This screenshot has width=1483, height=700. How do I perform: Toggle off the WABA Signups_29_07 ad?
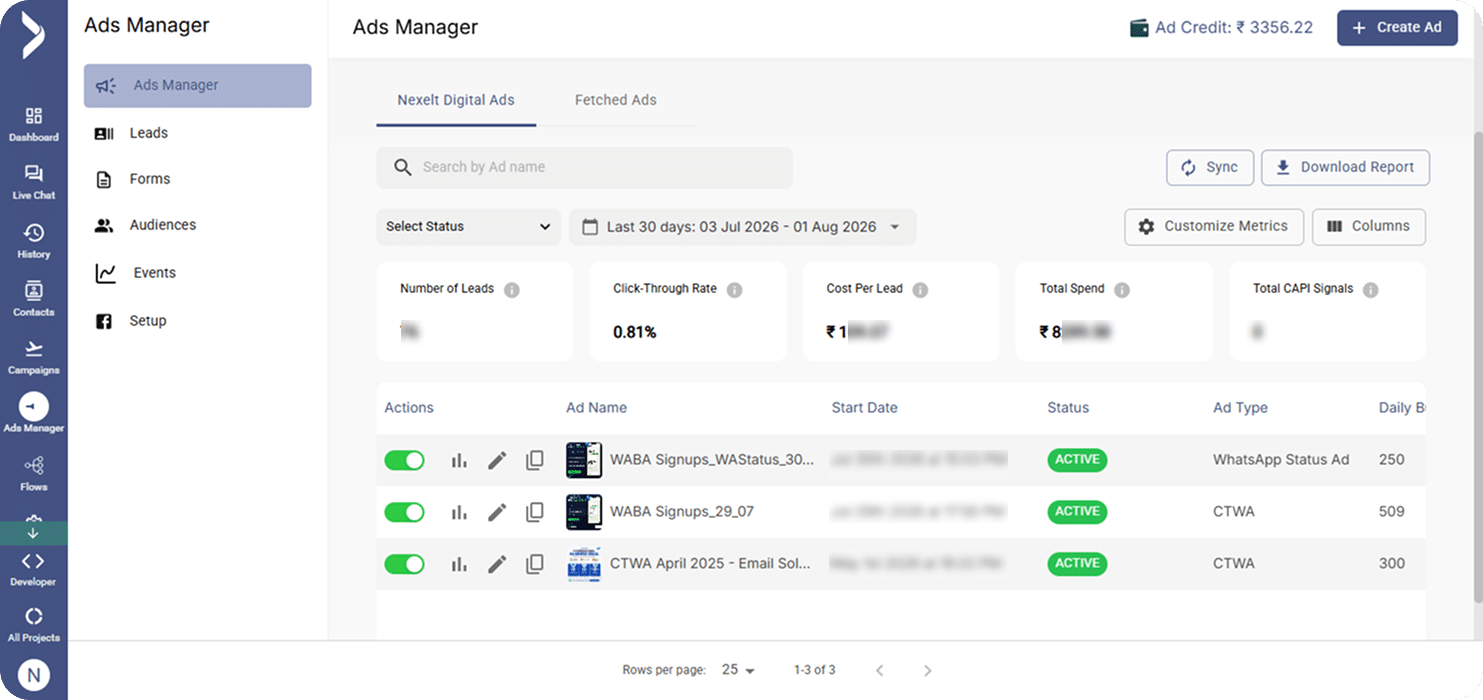click(404, 512)
